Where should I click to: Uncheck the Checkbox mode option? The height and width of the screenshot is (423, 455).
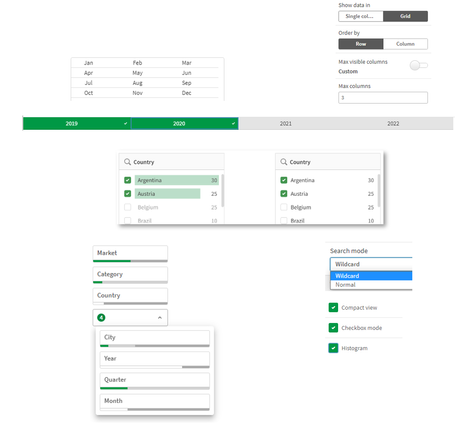pyautogui.click(x=333, y=328)
